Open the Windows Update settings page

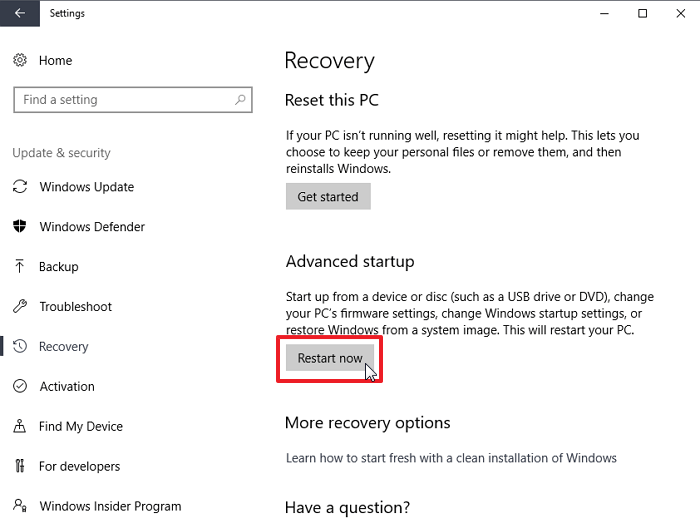[86, 187]
